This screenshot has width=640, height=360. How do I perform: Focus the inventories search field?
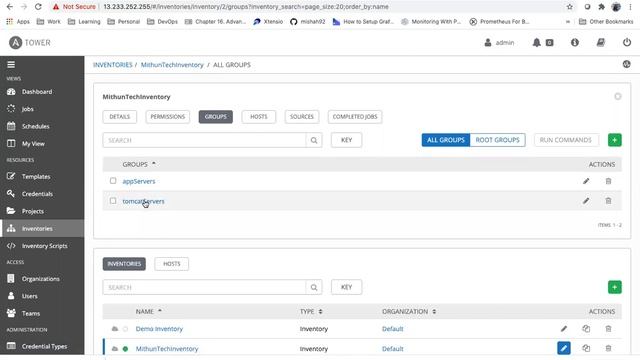[204, 287]
